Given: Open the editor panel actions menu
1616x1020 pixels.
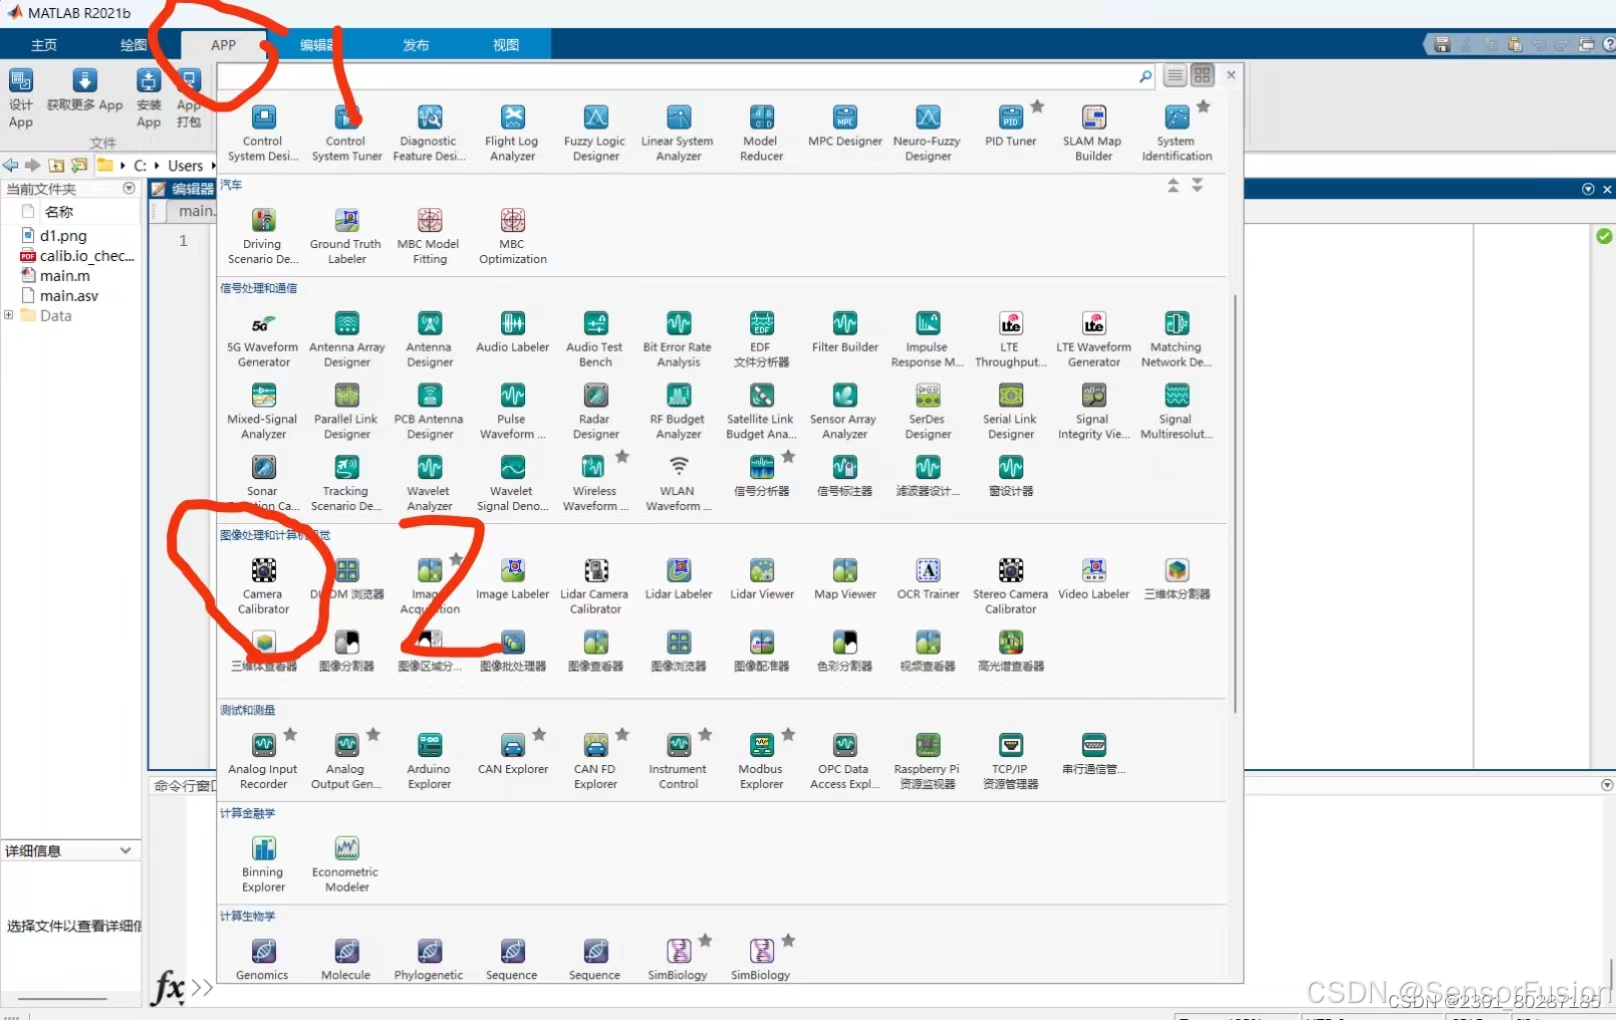Looking at the screenshot, I should 1588,189.
